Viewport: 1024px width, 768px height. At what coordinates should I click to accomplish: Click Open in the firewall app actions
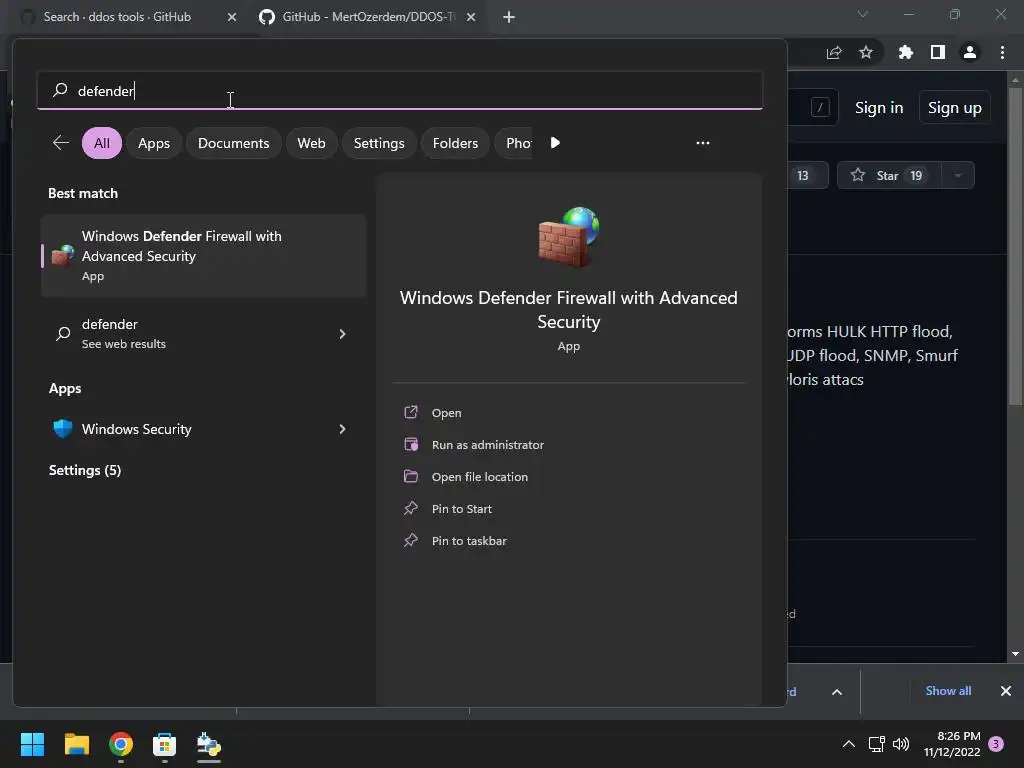[x=446, y=413]
